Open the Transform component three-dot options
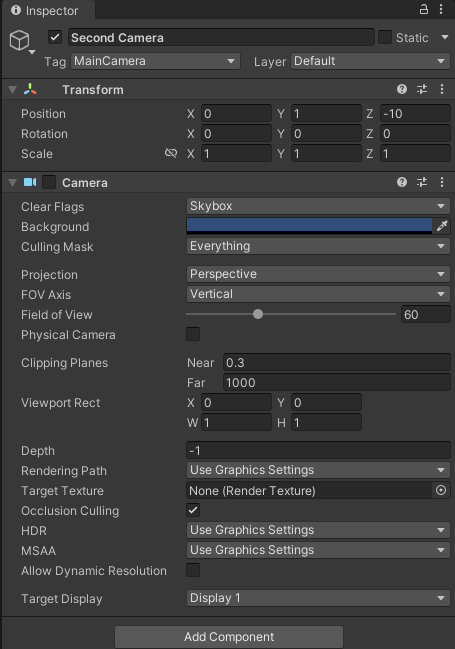 point(442,89)
